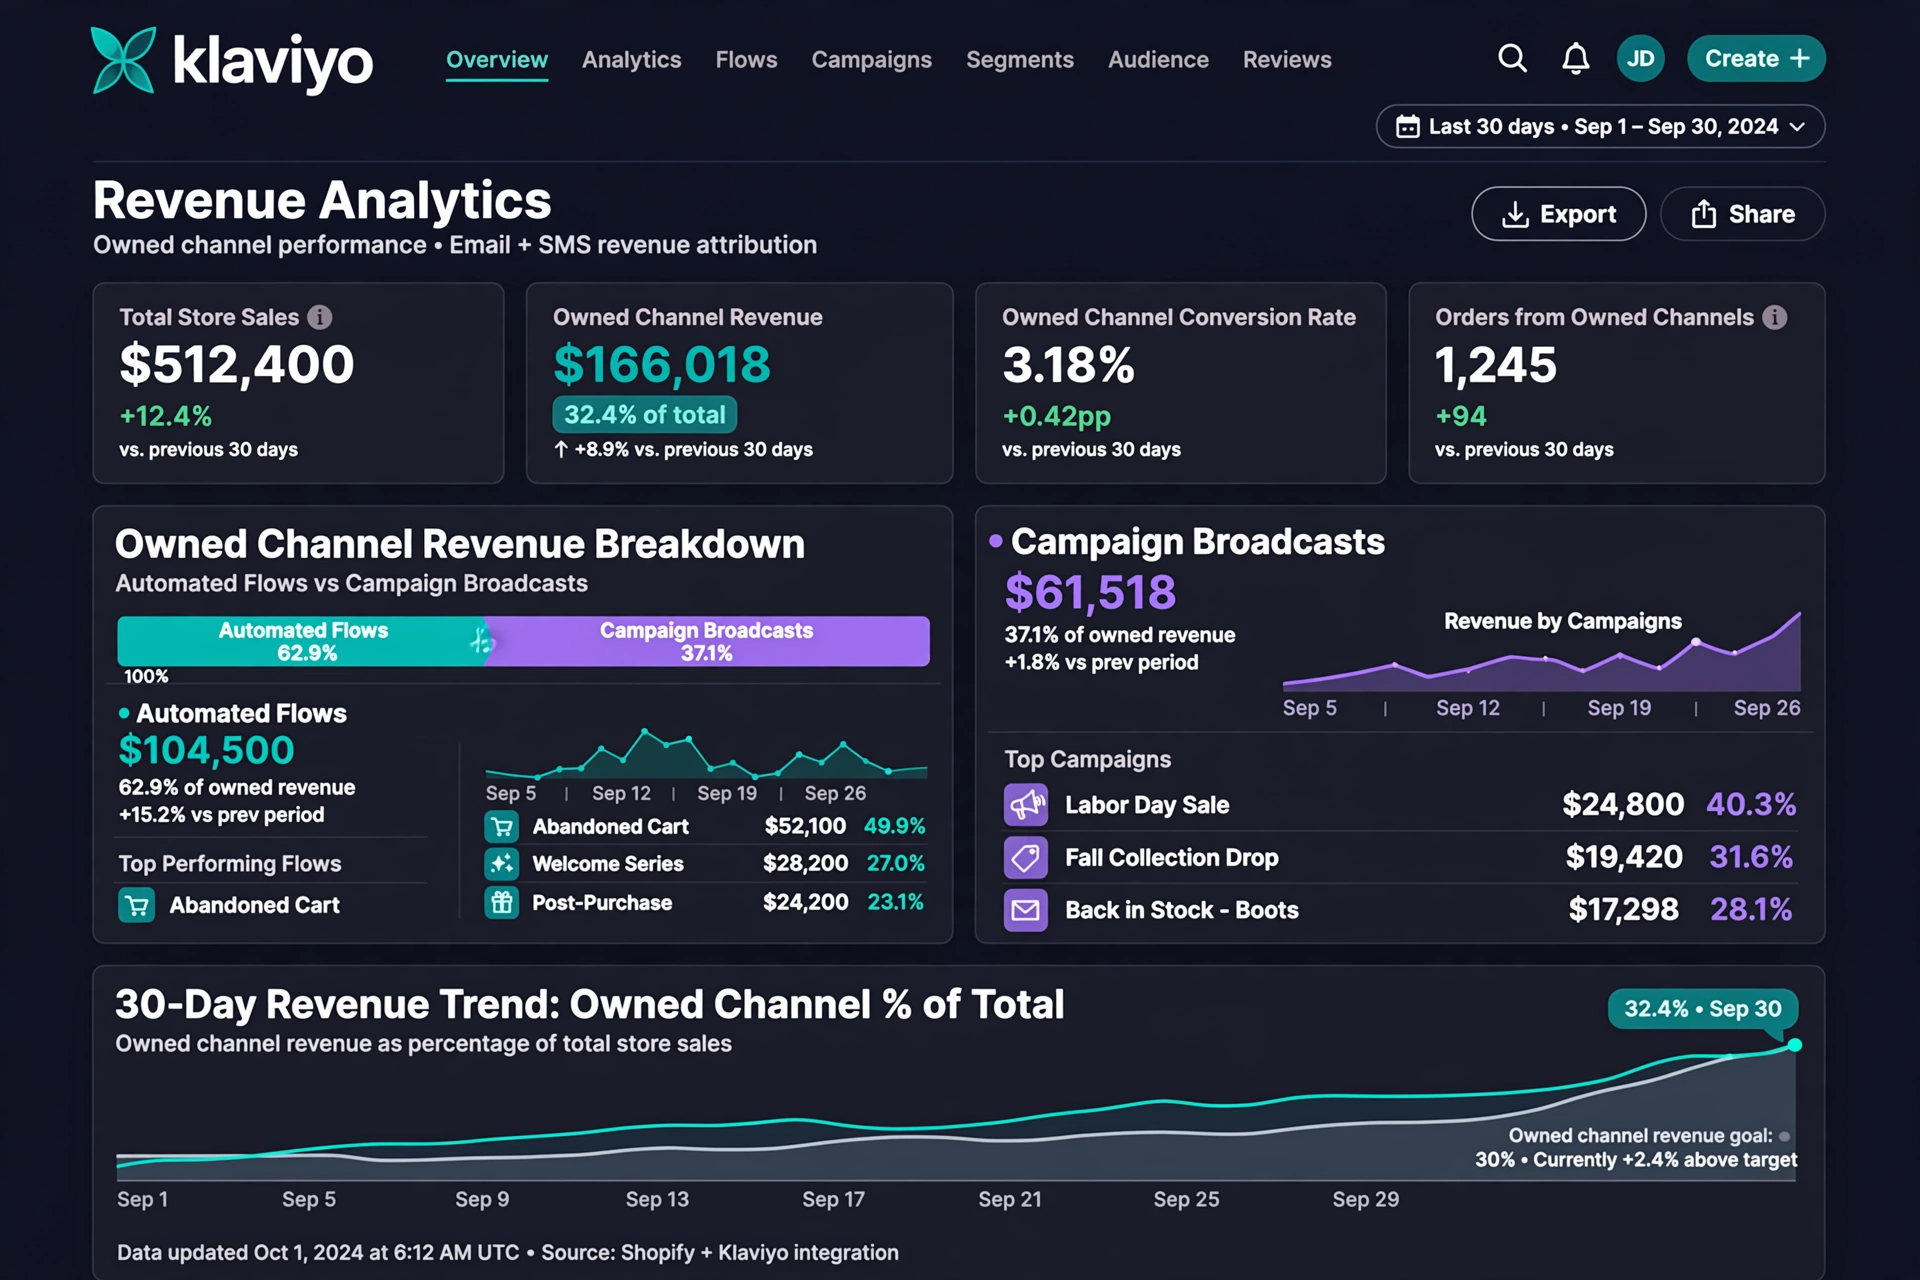1920x1280 pixels.
Task: Click the Revenue by Campaigns chart
Action: click(x=1541, y=652)
